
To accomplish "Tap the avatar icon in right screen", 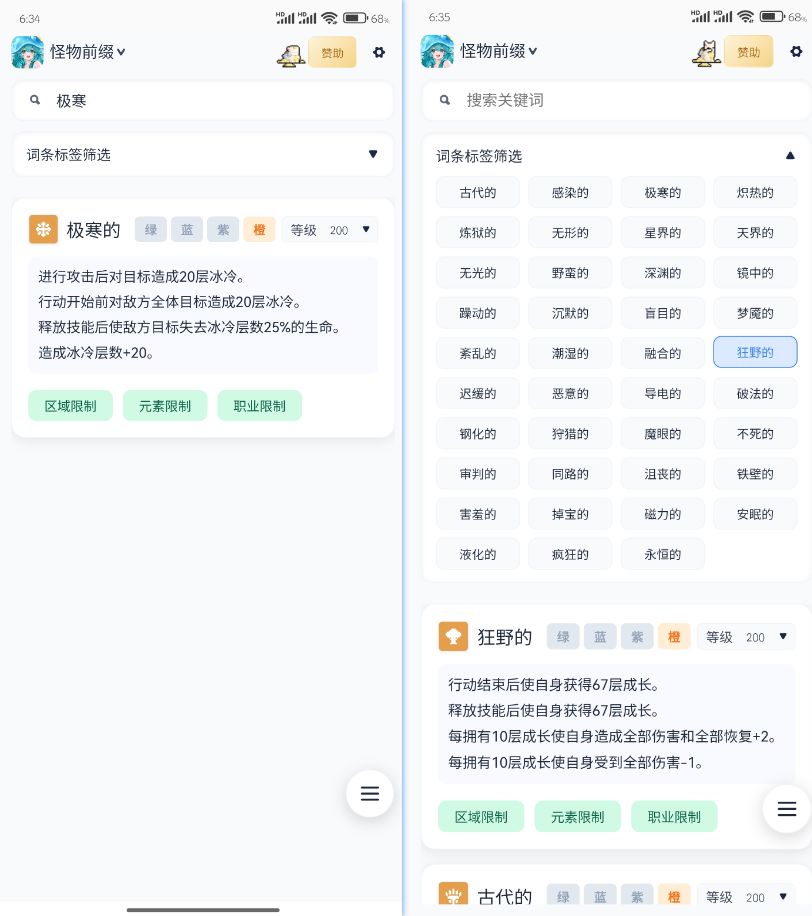I will coord(437,51).
